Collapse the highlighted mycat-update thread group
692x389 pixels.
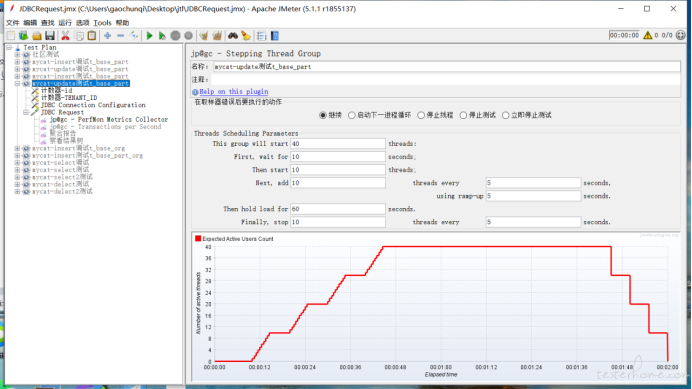17,83
